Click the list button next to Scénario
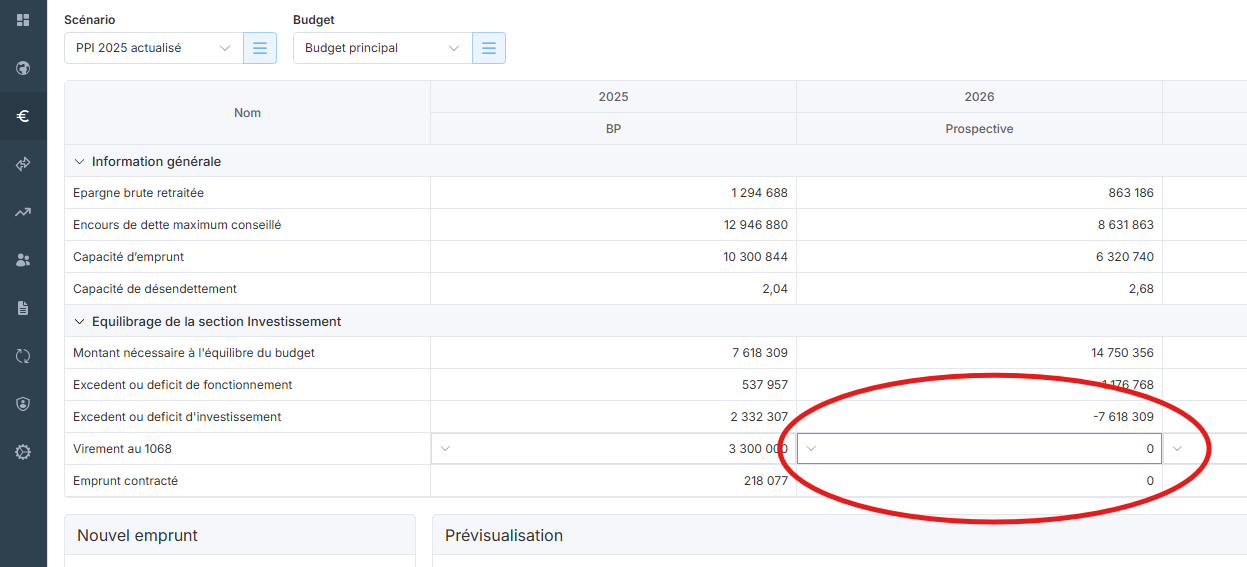Image resolution: width=1247 pixels, height=567 pixels. click(260, 48)
